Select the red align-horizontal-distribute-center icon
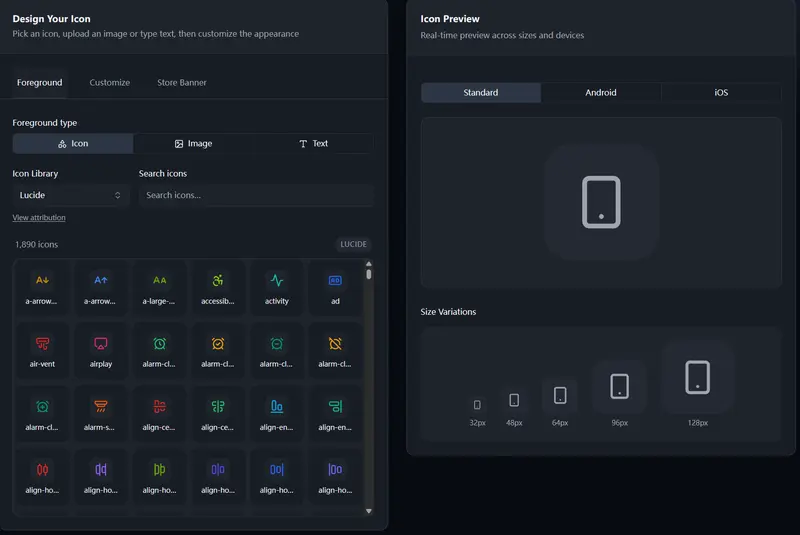The height and width of the screenshot is (535, 800). [x=42, y=477]
